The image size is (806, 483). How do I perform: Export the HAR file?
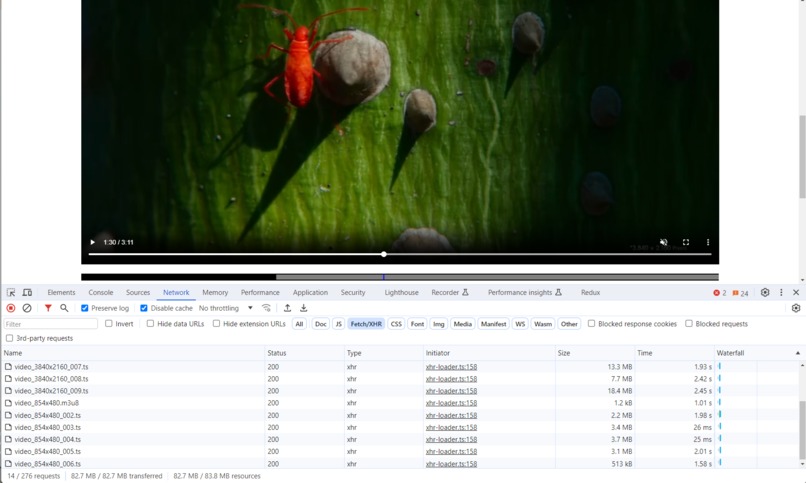click(x=304, y=308)
